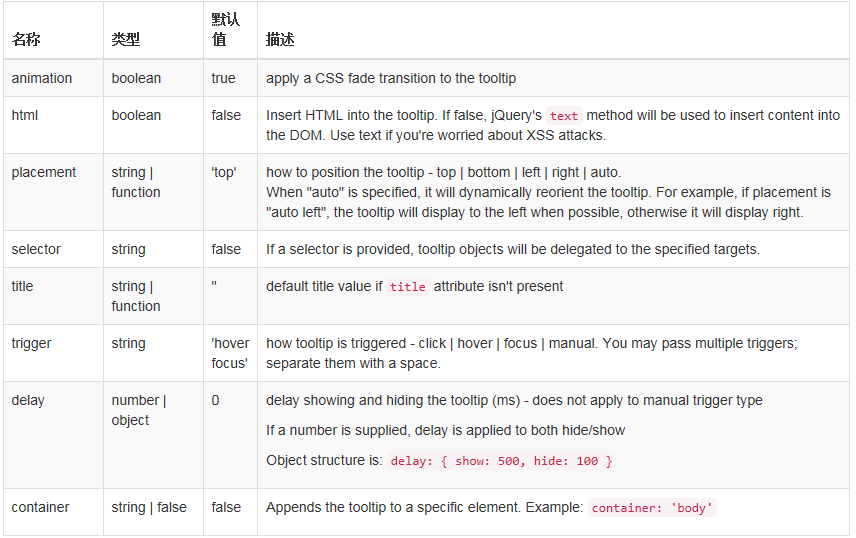Click the 'number | object' type cell
The image size is (856, 538).
click(x=139, y=410)
